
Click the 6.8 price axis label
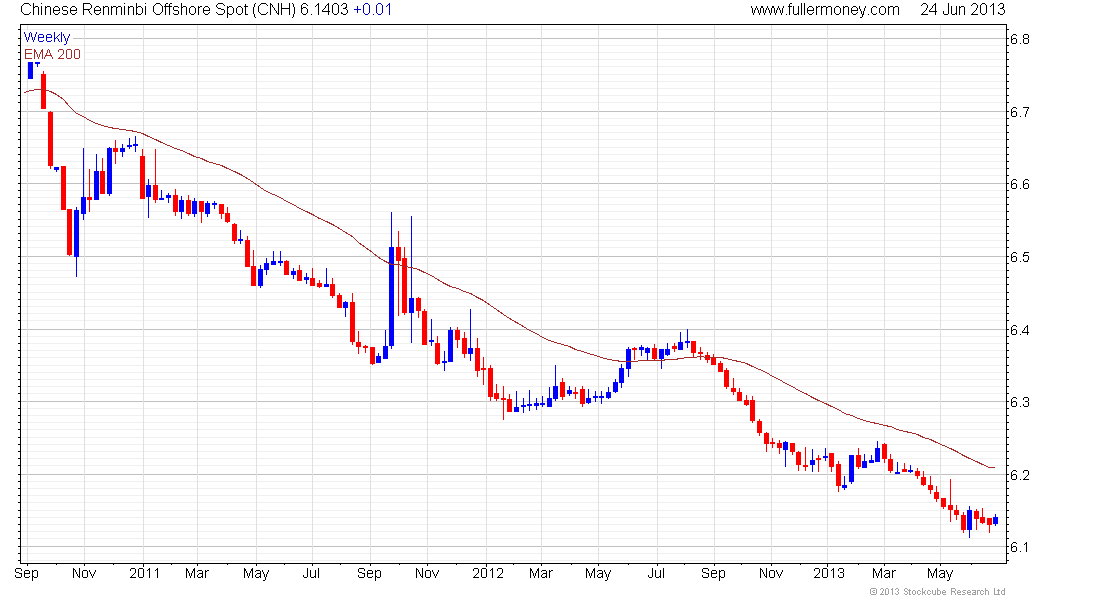[x=1019, y=39]
